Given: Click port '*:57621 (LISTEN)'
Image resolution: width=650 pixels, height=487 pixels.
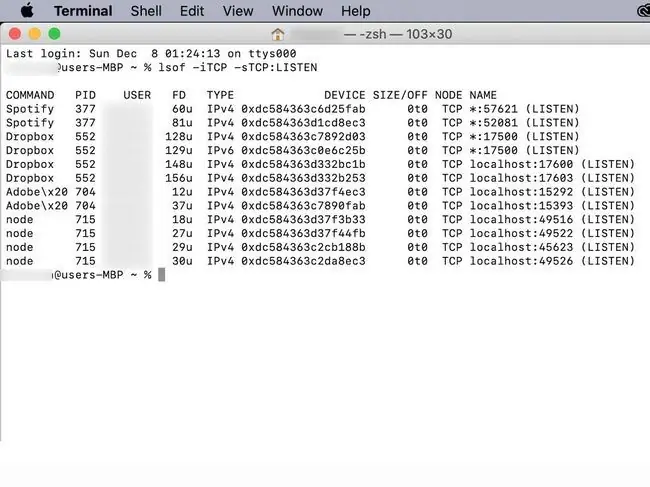Looking at the screenshot, I should (524, 109).
